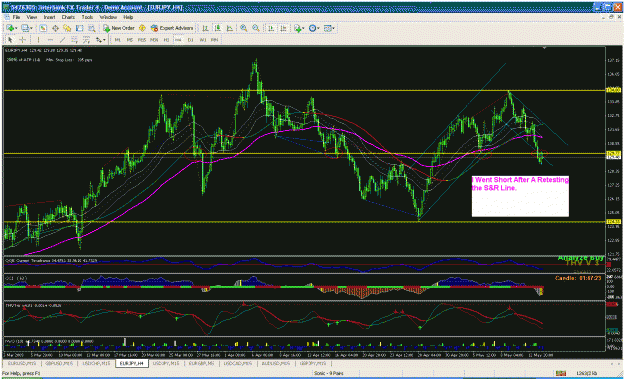Viewport: 625px width, 379px height.
Task: Select the H4 timeframe
Action: point(179,40)
